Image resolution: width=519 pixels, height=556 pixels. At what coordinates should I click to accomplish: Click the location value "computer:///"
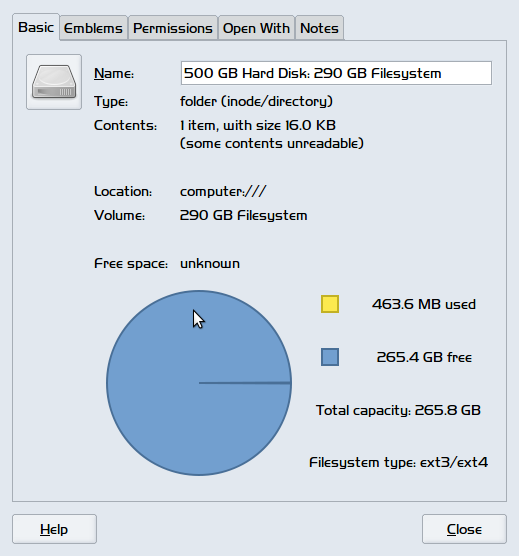223,191
